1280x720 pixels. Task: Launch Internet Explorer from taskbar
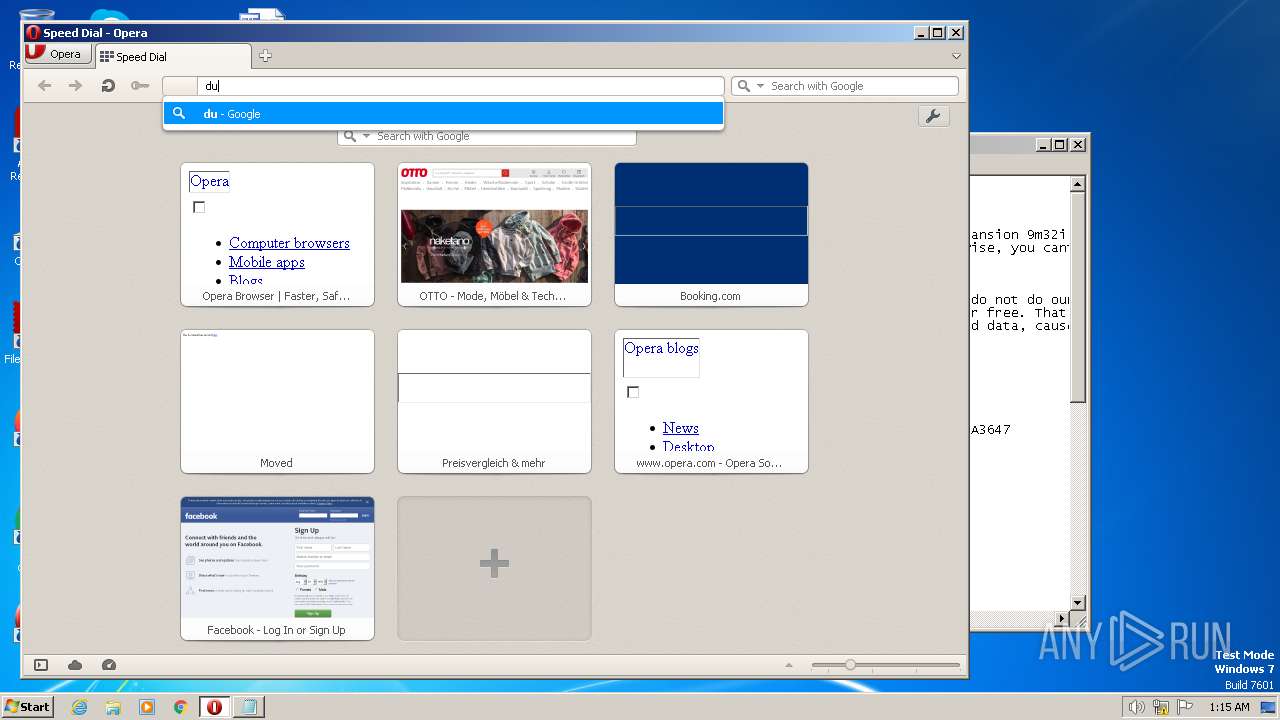click(x=79, y=707)
